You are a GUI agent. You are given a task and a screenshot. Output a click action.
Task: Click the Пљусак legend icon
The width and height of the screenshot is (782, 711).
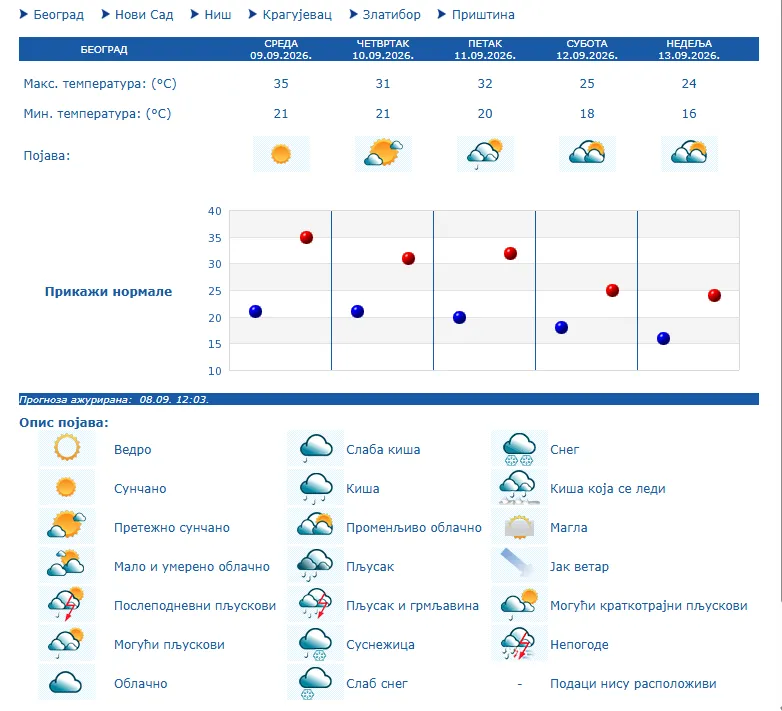point(316,565)
